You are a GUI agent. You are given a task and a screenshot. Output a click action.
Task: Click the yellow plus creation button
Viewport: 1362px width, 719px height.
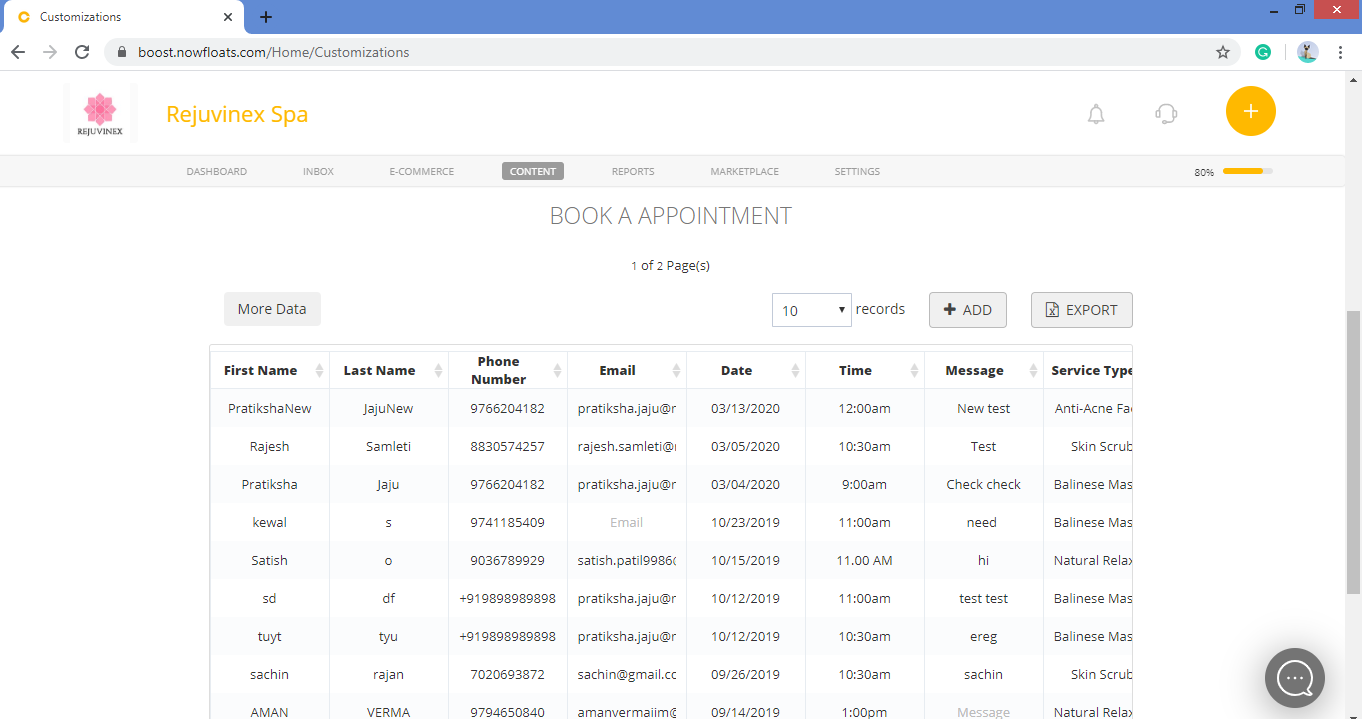click(1250, 112)
